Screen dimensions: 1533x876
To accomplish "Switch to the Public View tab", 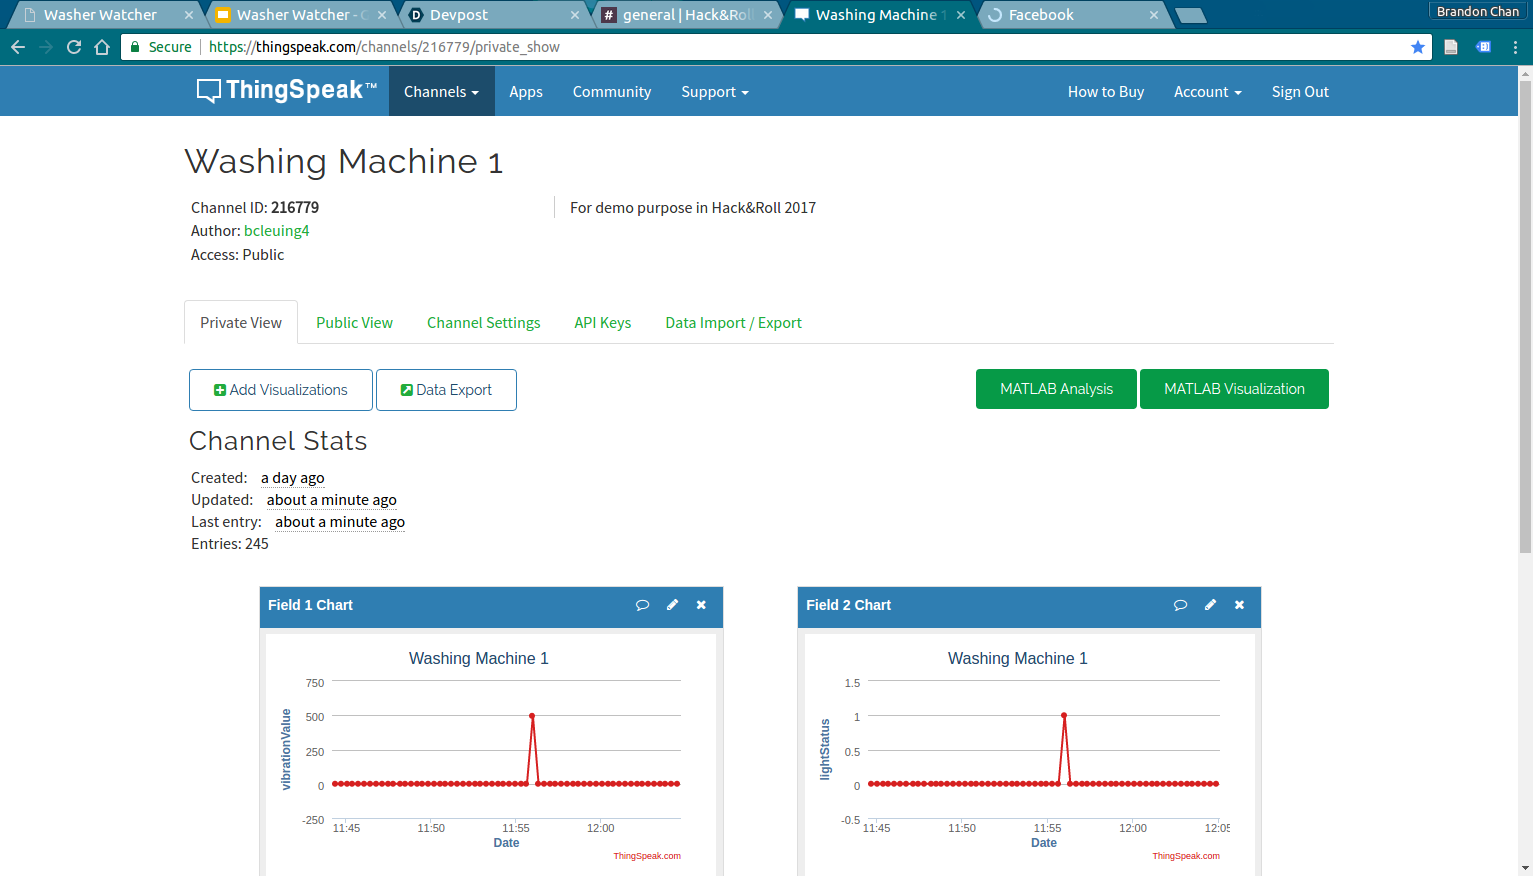I will 354,322.
